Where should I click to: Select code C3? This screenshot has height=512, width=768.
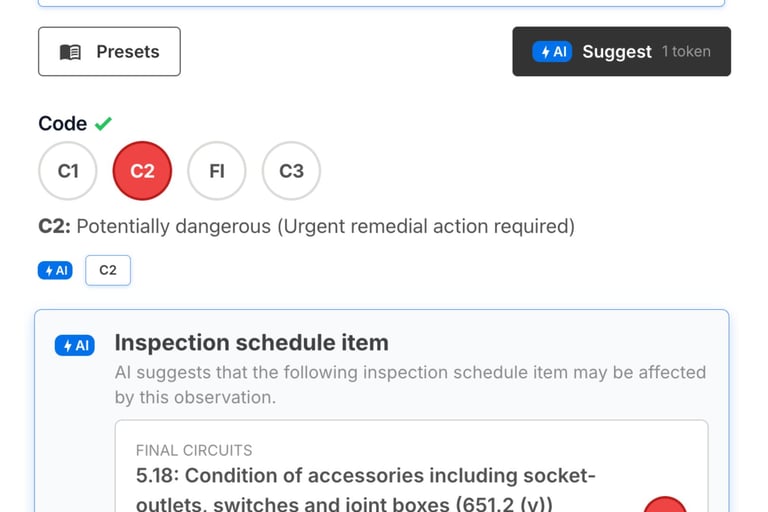click(291, 171)
